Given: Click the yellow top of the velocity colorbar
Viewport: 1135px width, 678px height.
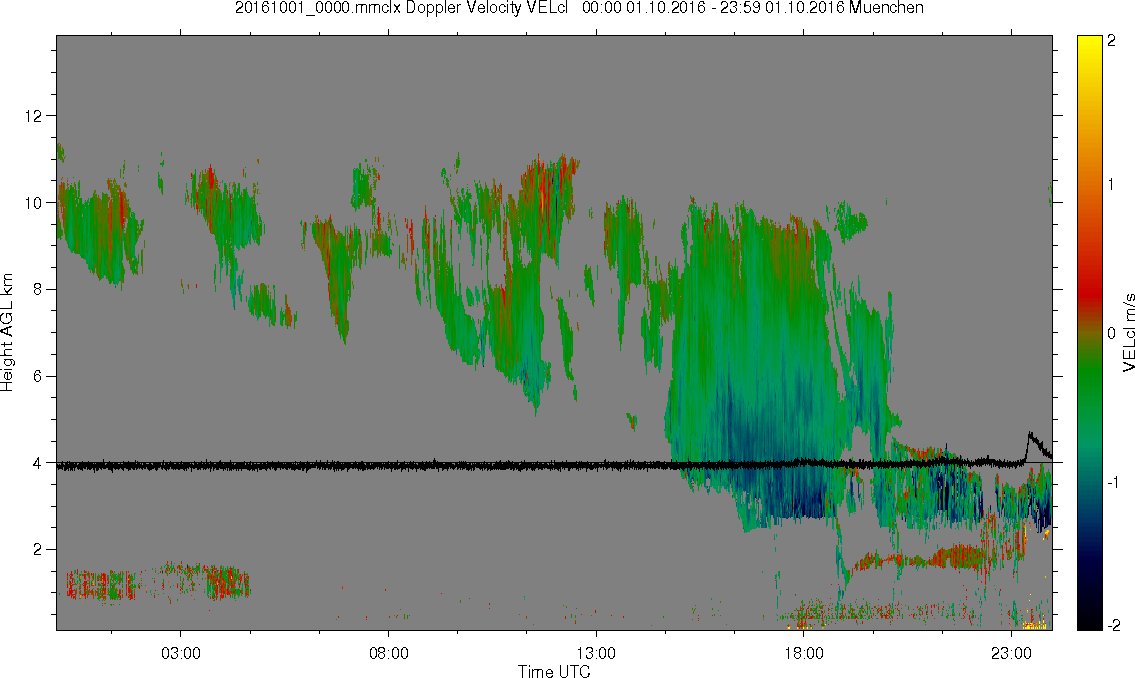Looking at the screenshot, I should [1089, 45].
